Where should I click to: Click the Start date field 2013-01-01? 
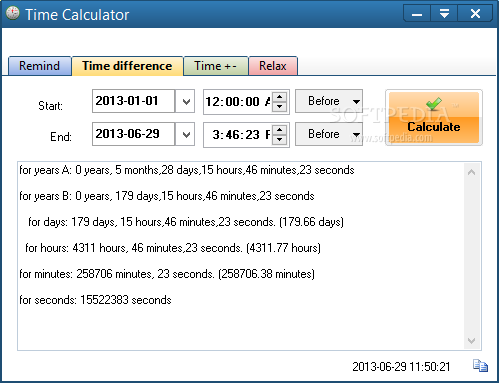click(133, 101)
